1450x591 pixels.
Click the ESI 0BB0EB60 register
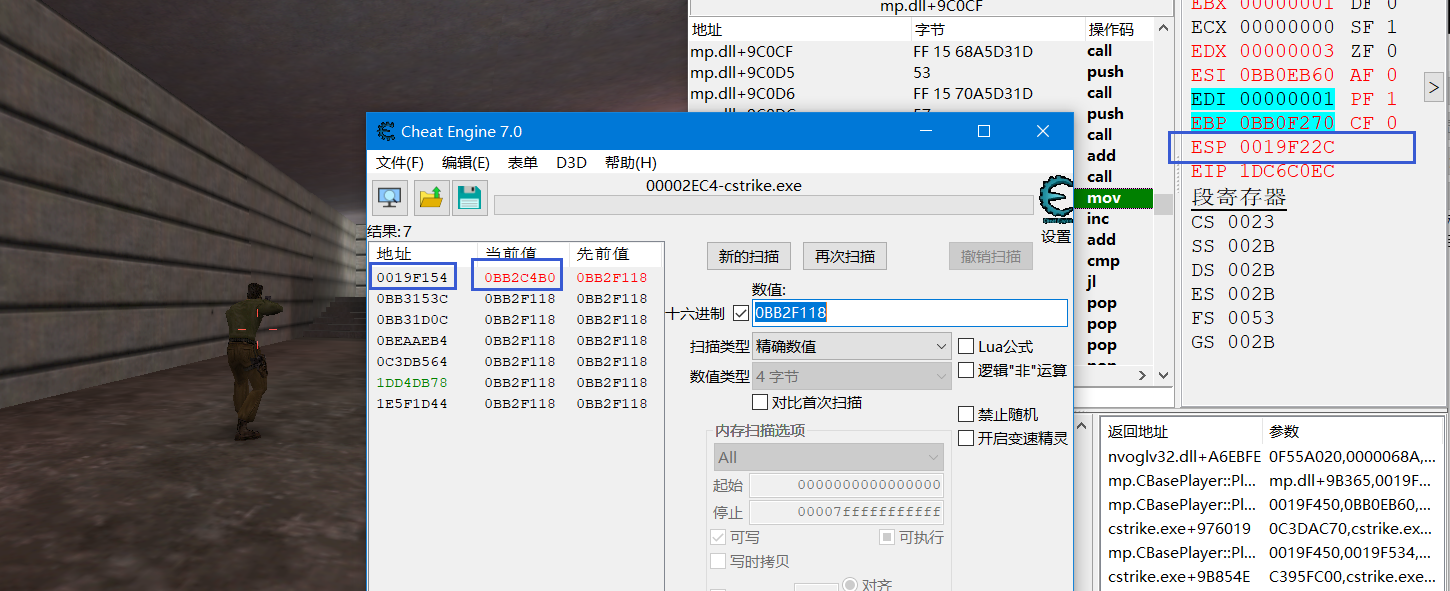point(1262,75)
